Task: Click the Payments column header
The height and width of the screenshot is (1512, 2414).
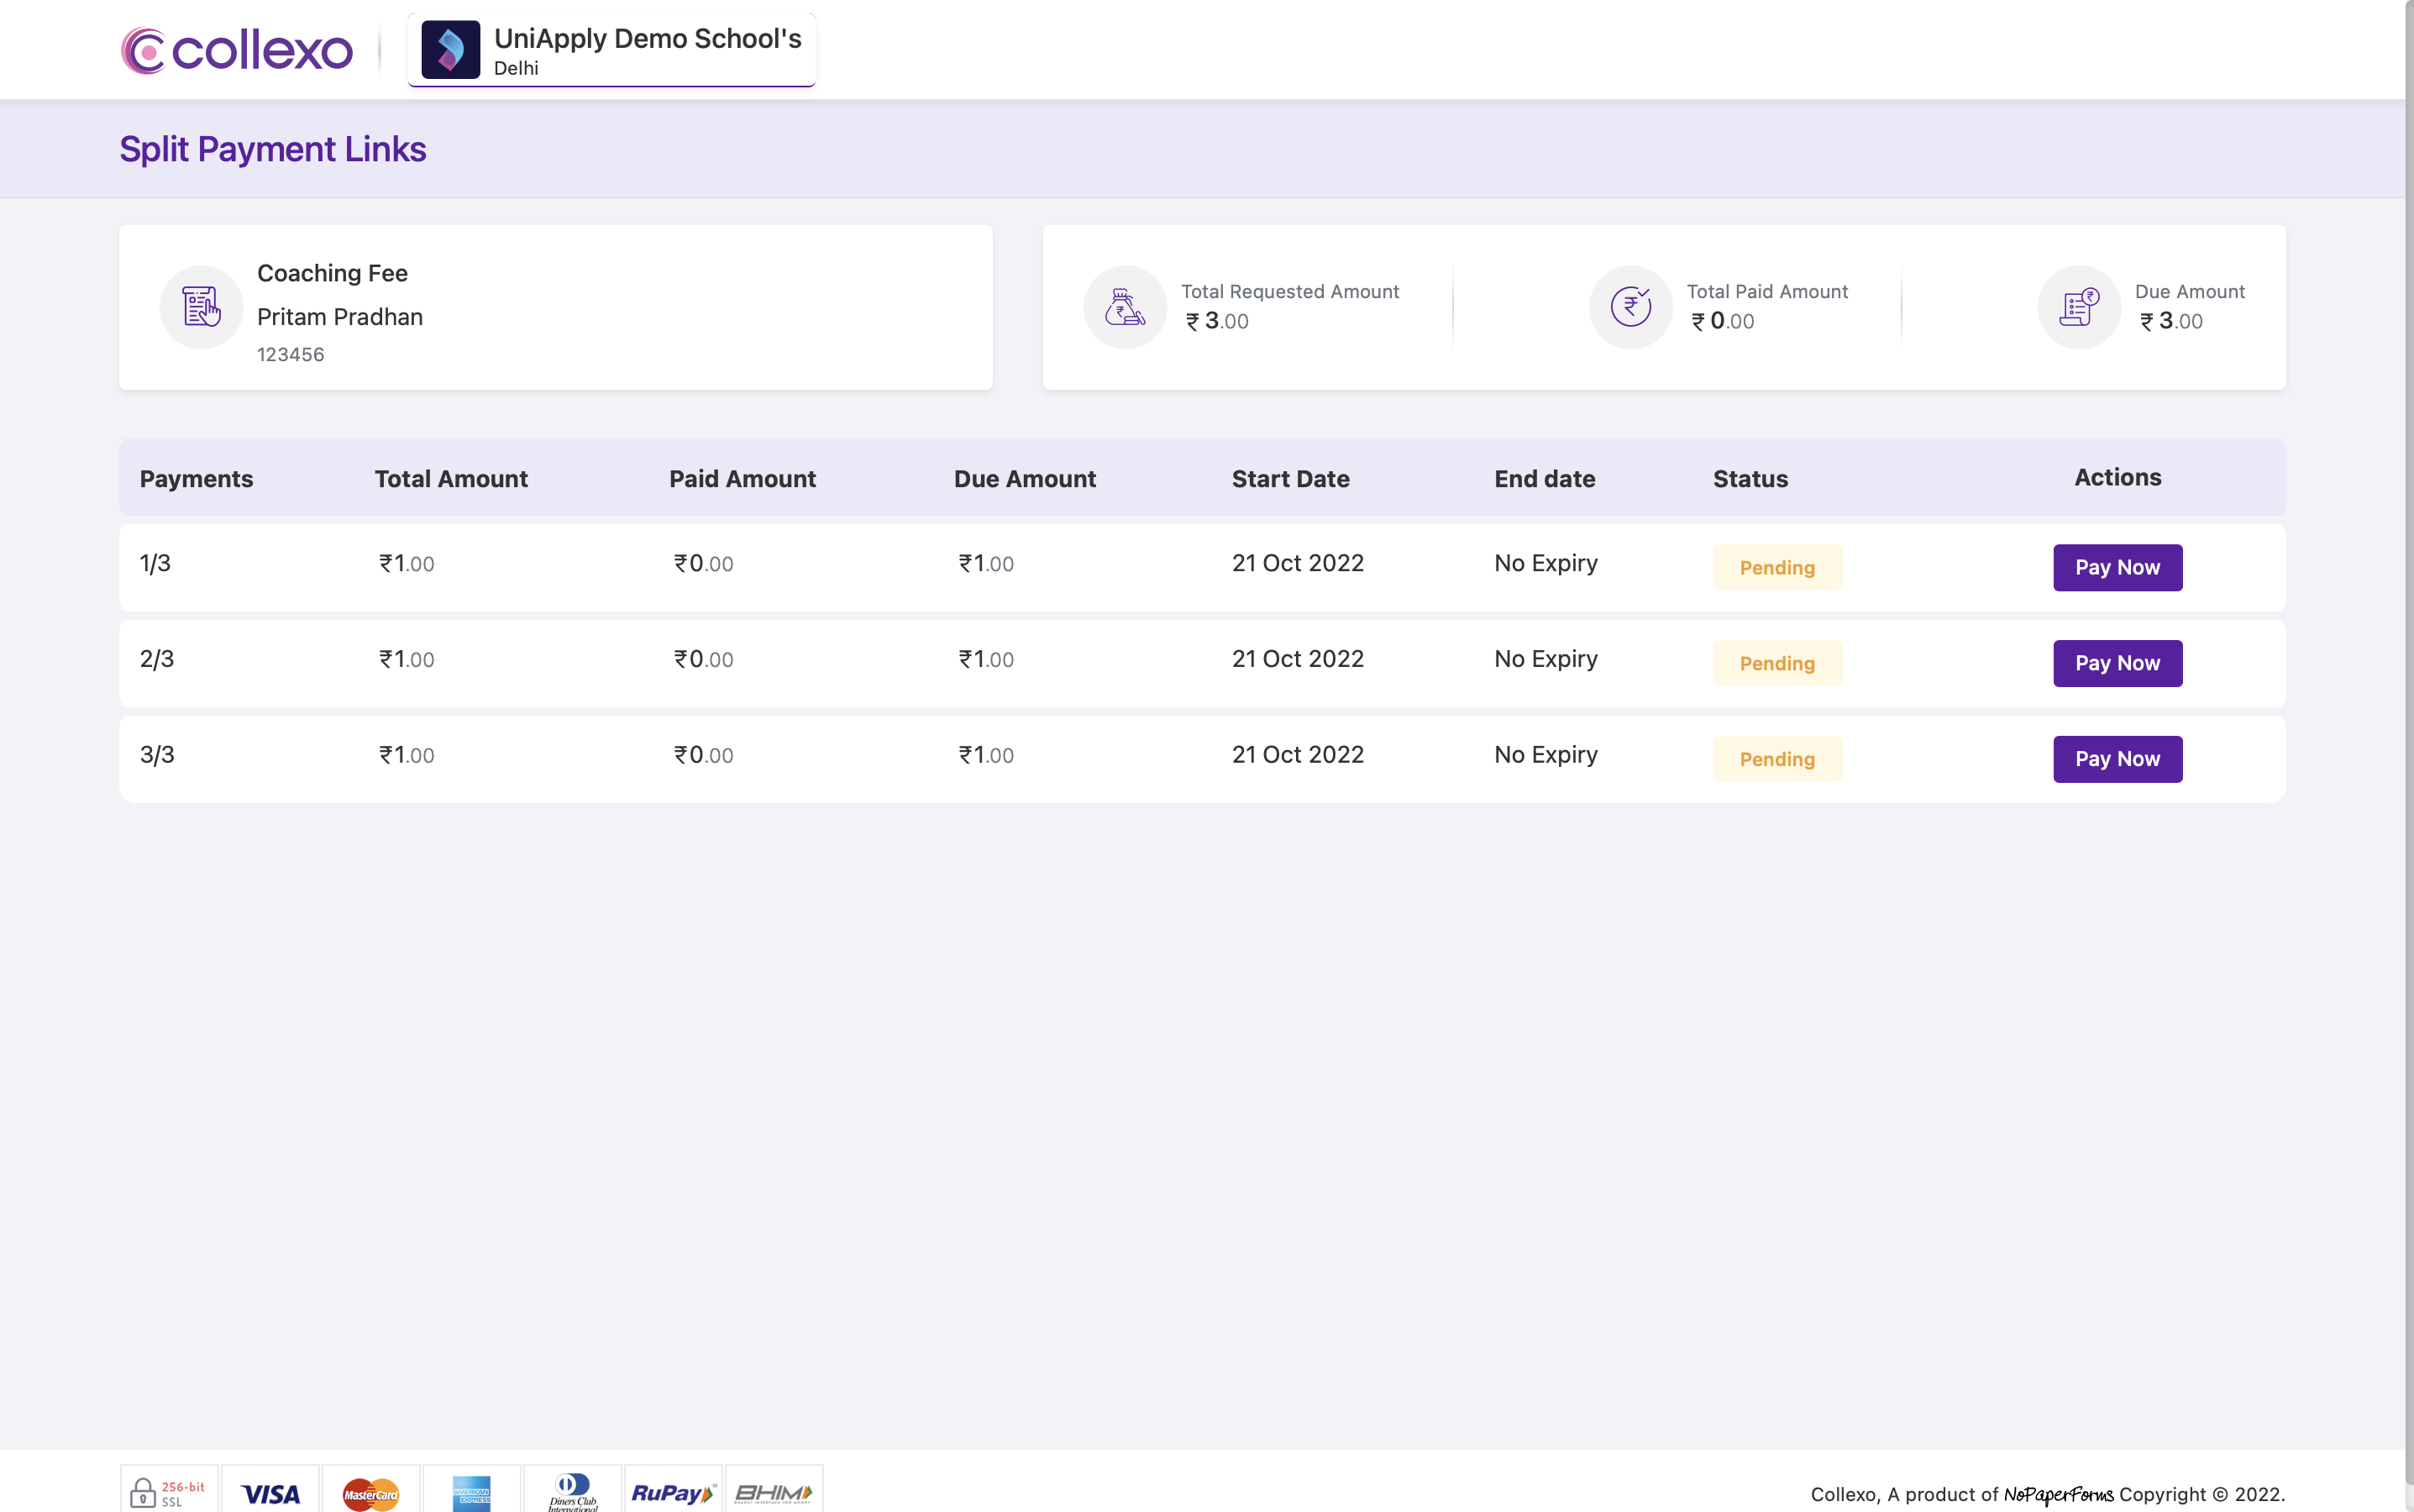Action: click(196, 479)
